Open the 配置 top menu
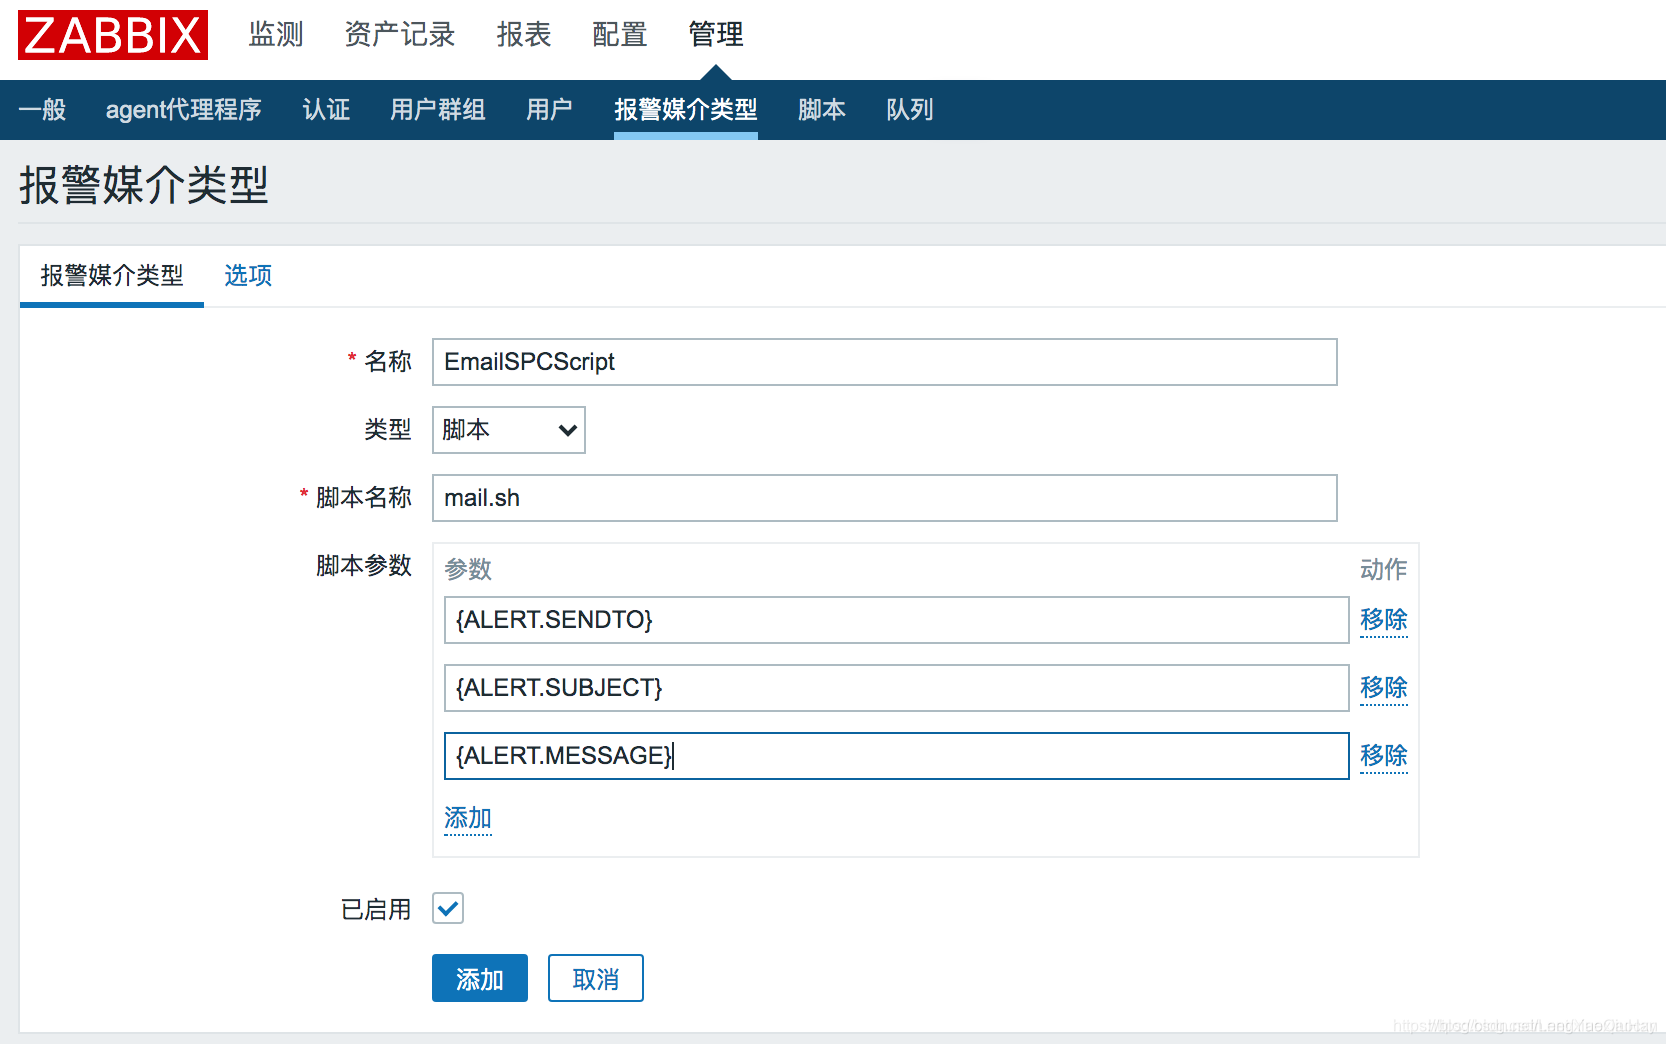The height and width of the screenshot is (1044, 1666). click(x=620, y=34)
